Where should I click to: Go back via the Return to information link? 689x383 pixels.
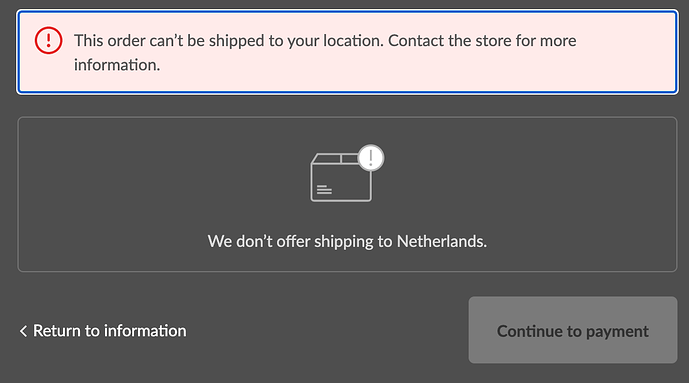(x=103, y=331)
